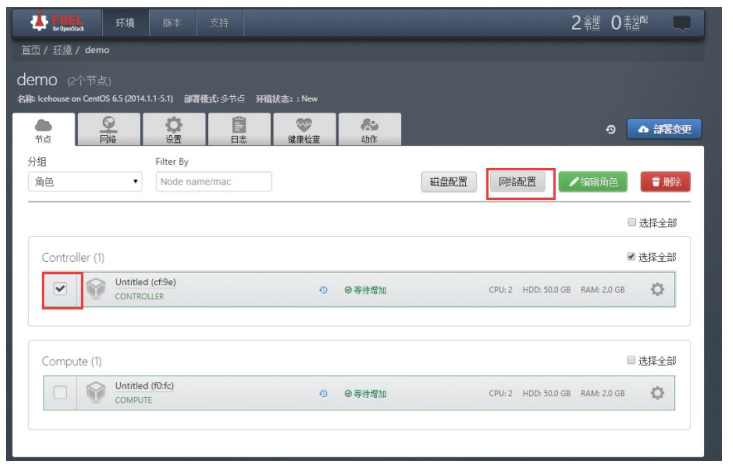This screenshot has width=733, height=467.
Task: Open the 节点 nodes tab
Action: pyautogui.click(x=43, y=130)
